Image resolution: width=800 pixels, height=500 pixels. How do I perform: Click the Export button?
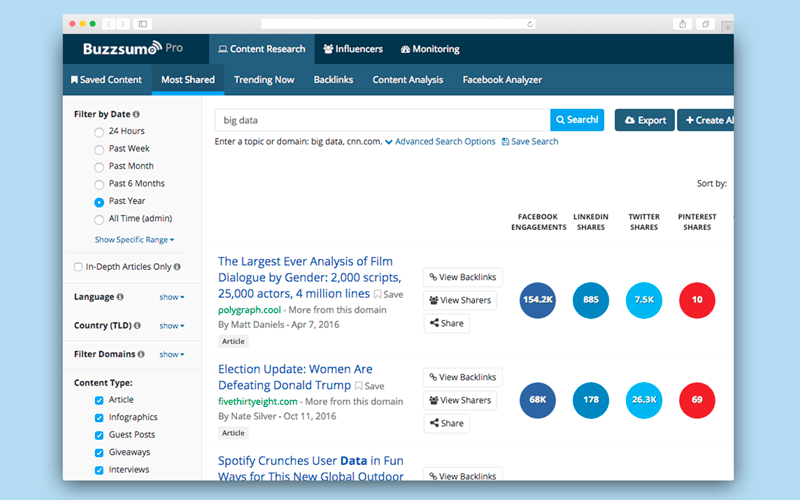coord(644,120)
